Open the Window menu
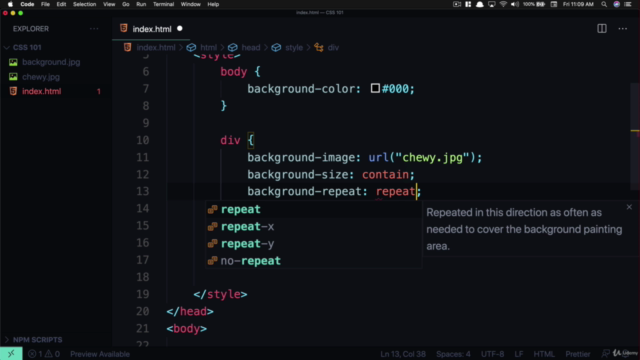 (191, 4)
